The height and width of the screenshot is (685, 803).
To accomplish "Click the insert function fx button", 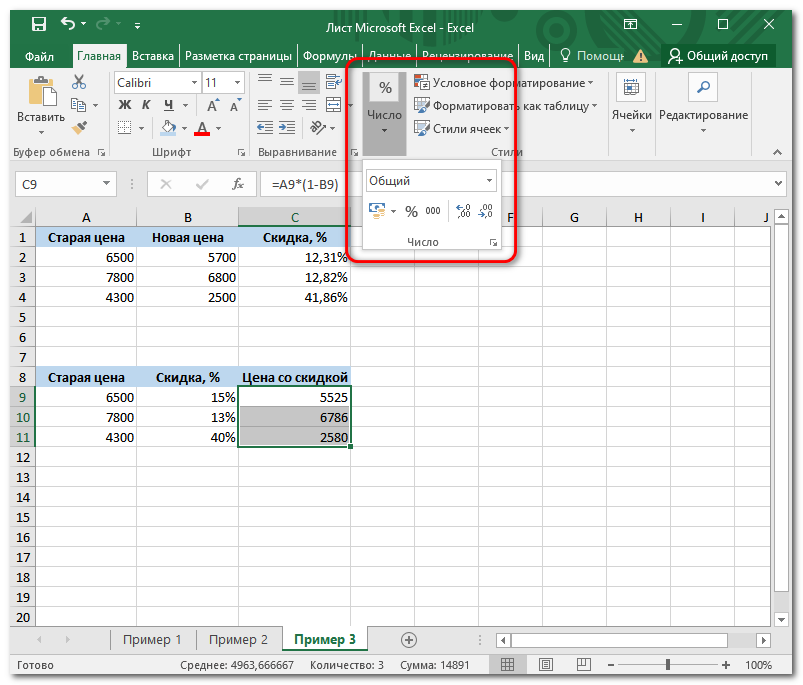I will [237, 184].
